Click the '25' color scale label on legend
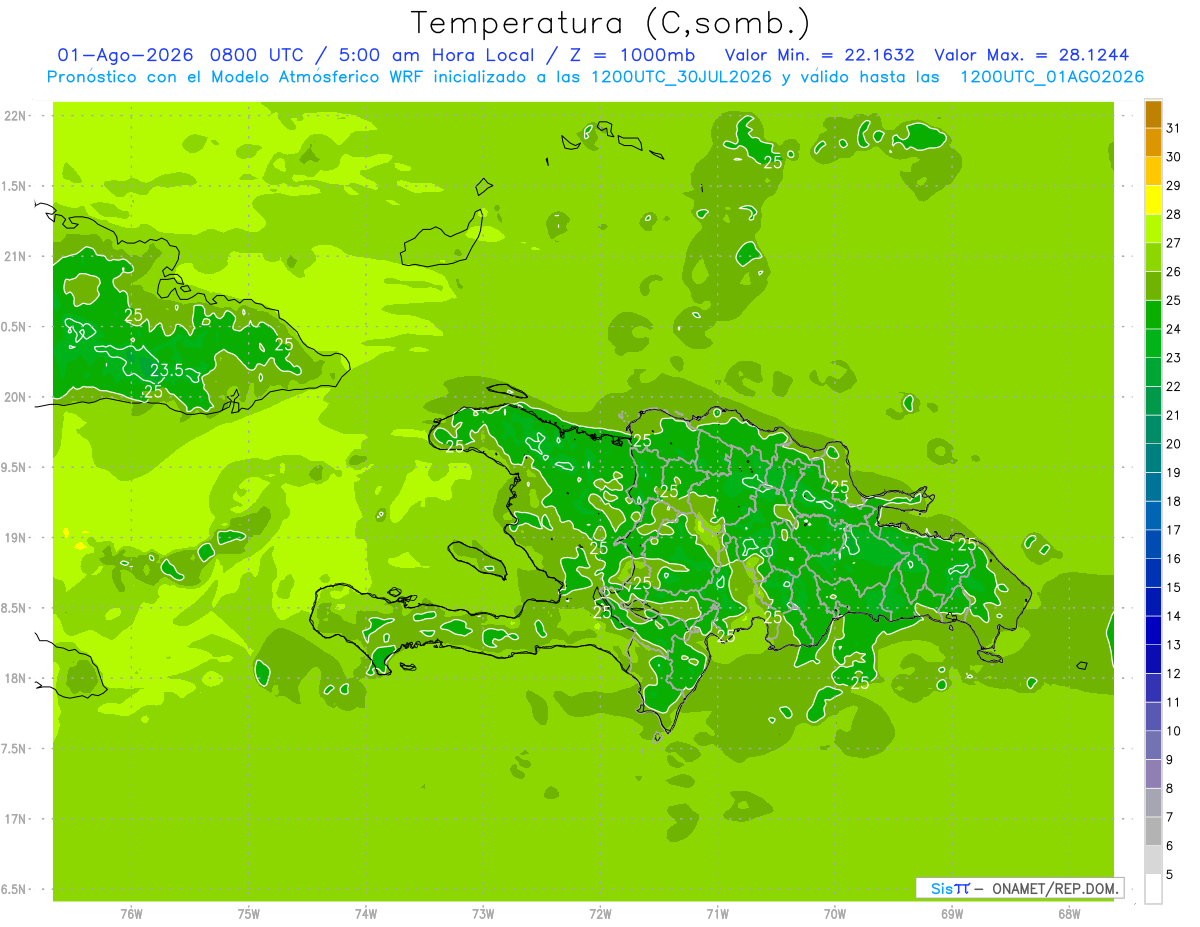Viewport: 1200px width, 927px height. pyautogui.click(x=1173, y=300)
